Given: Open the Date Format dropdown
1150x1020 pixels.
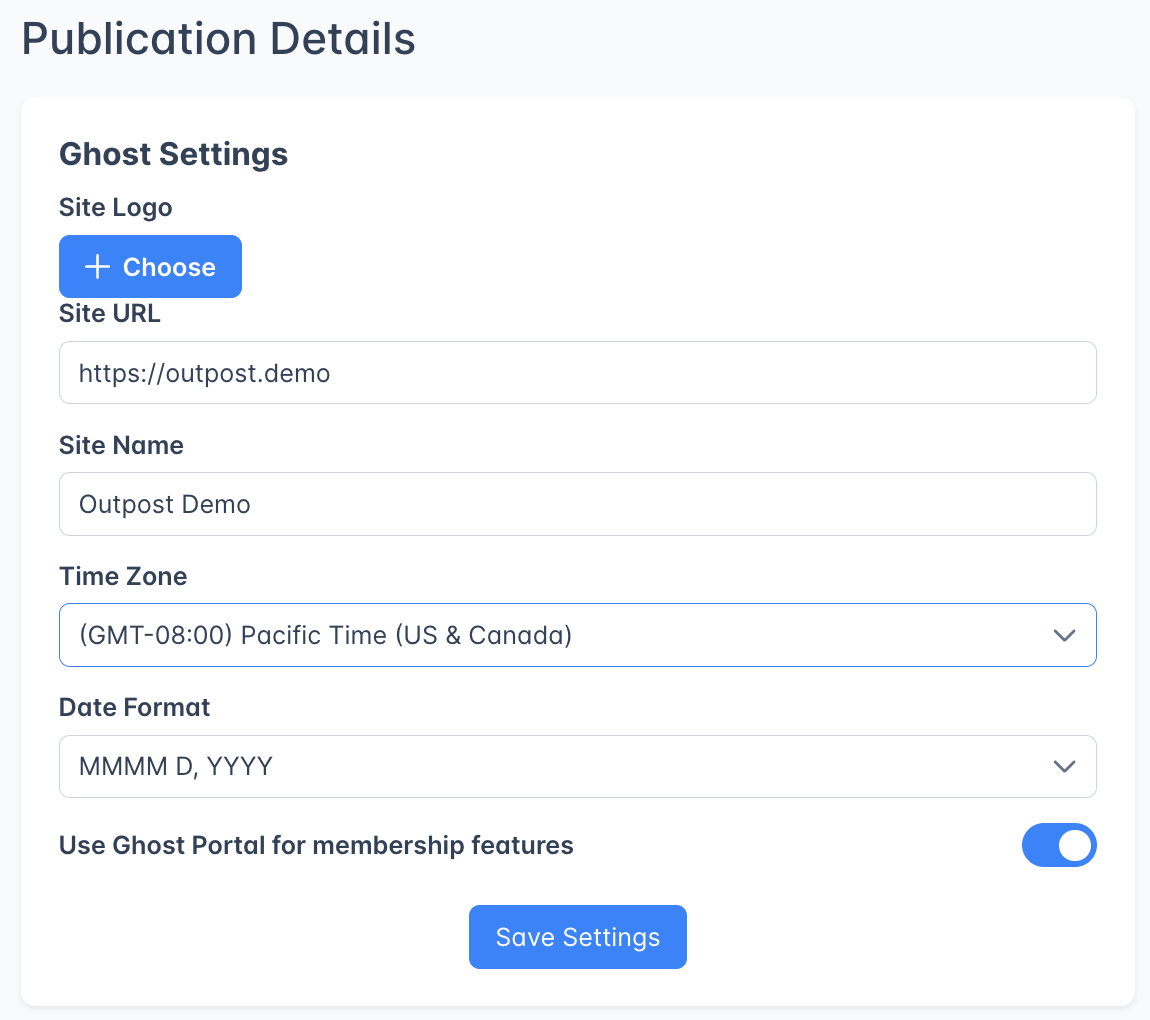Looking at the screenshot, I should [x=577, y=766].
